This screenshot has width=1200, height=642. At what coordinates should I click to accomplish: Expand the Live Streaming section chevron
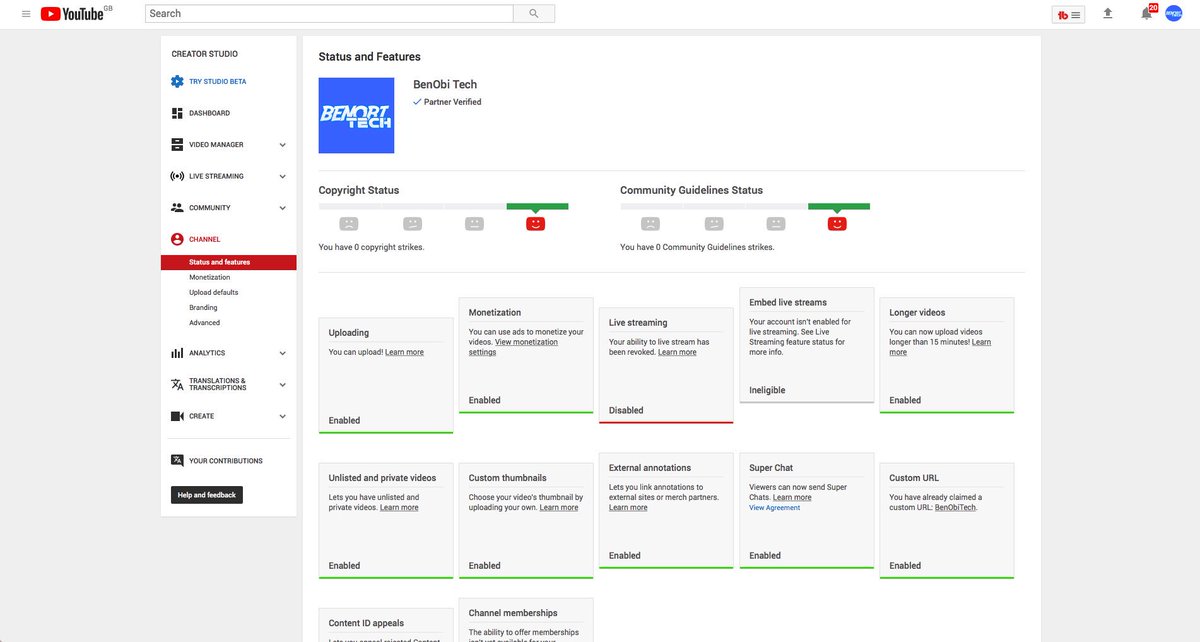tap(282, 176)
